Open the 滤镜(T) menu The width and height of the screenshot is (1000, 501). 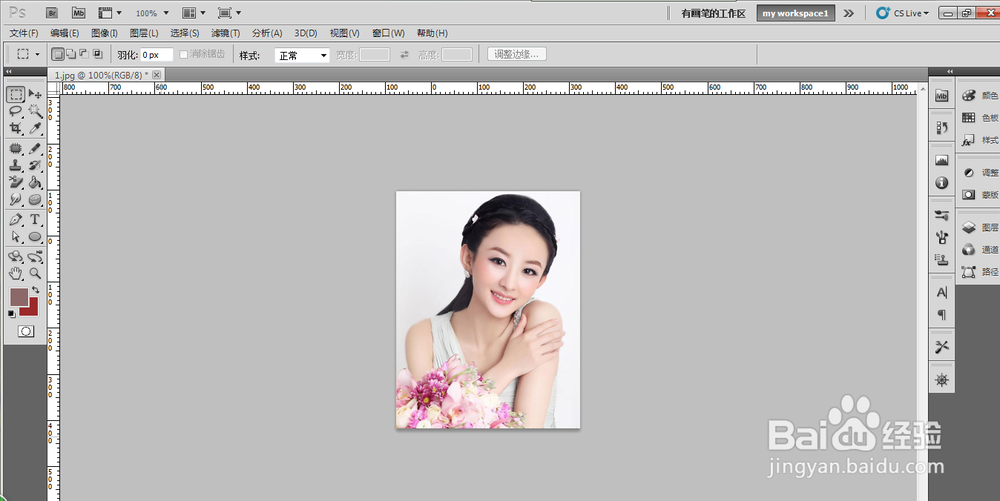point(226,33)
